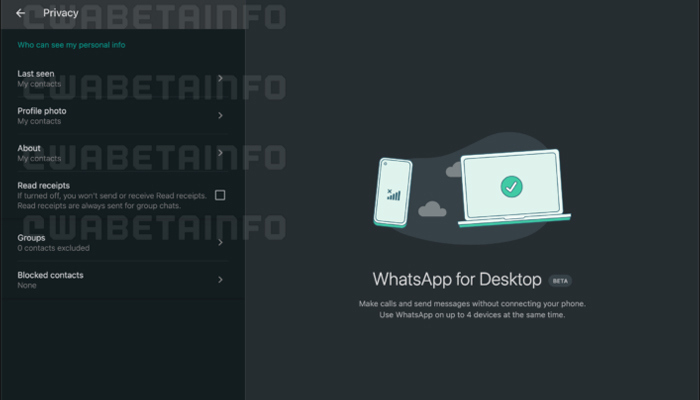
Task: Select Blocked contacts entry
Action: click(122, 280)
